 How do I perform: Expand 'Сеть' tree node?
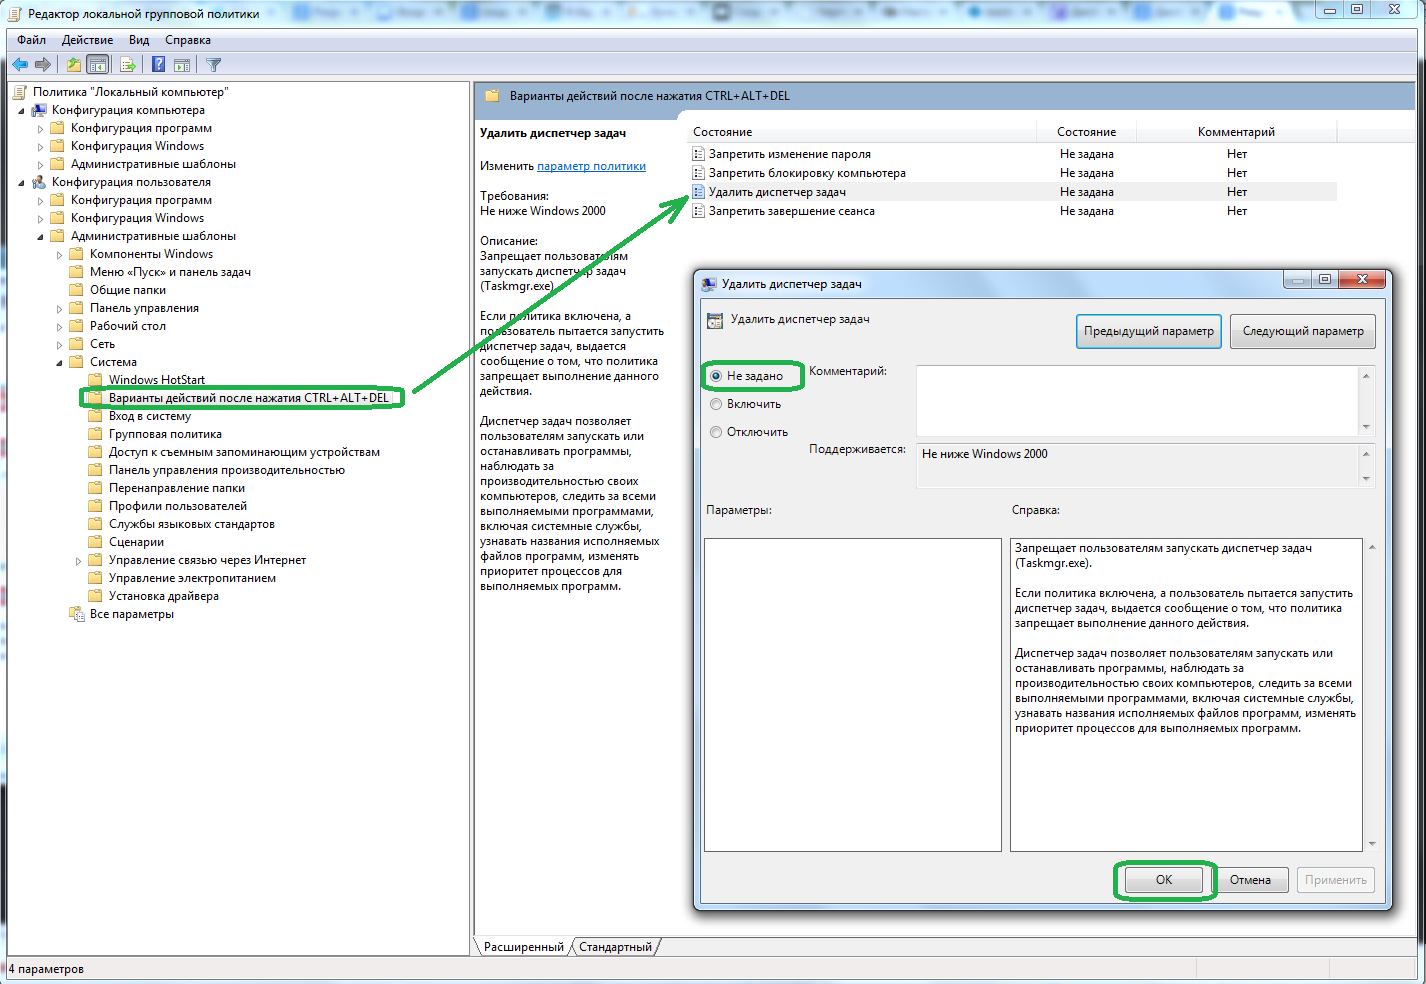(59, 345)
